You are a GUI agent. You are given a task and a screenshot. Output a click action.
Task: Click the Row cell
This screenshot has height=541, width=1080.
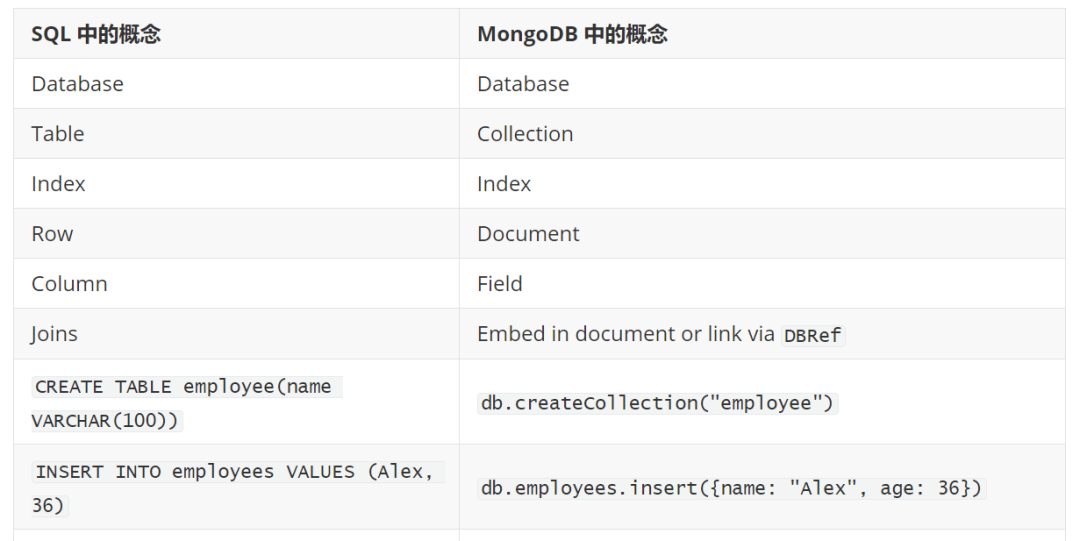(x=52, y=234)
